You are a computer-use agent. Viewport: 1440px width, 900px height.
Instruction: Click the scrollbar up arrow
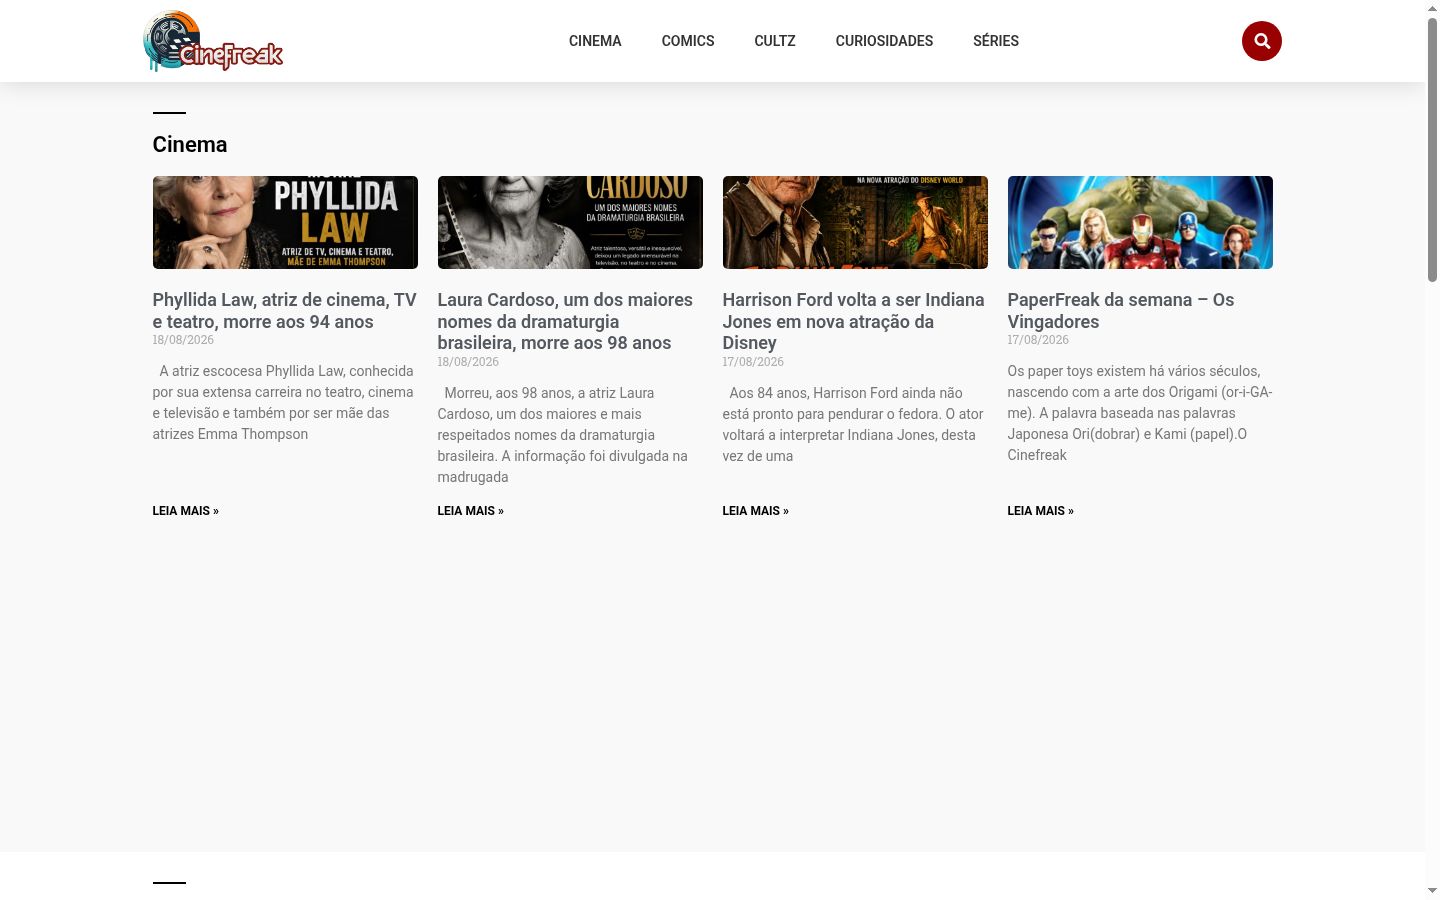click(x=1432, y=8)
